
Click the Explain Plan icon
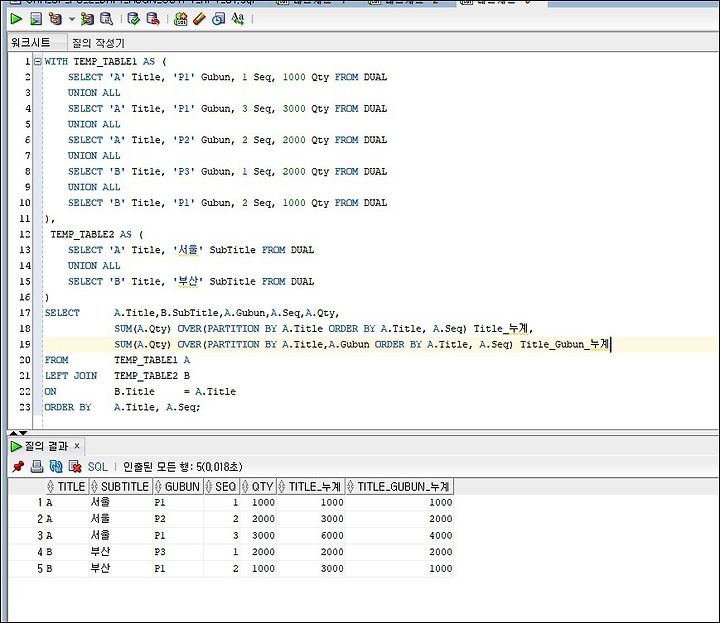56,19
